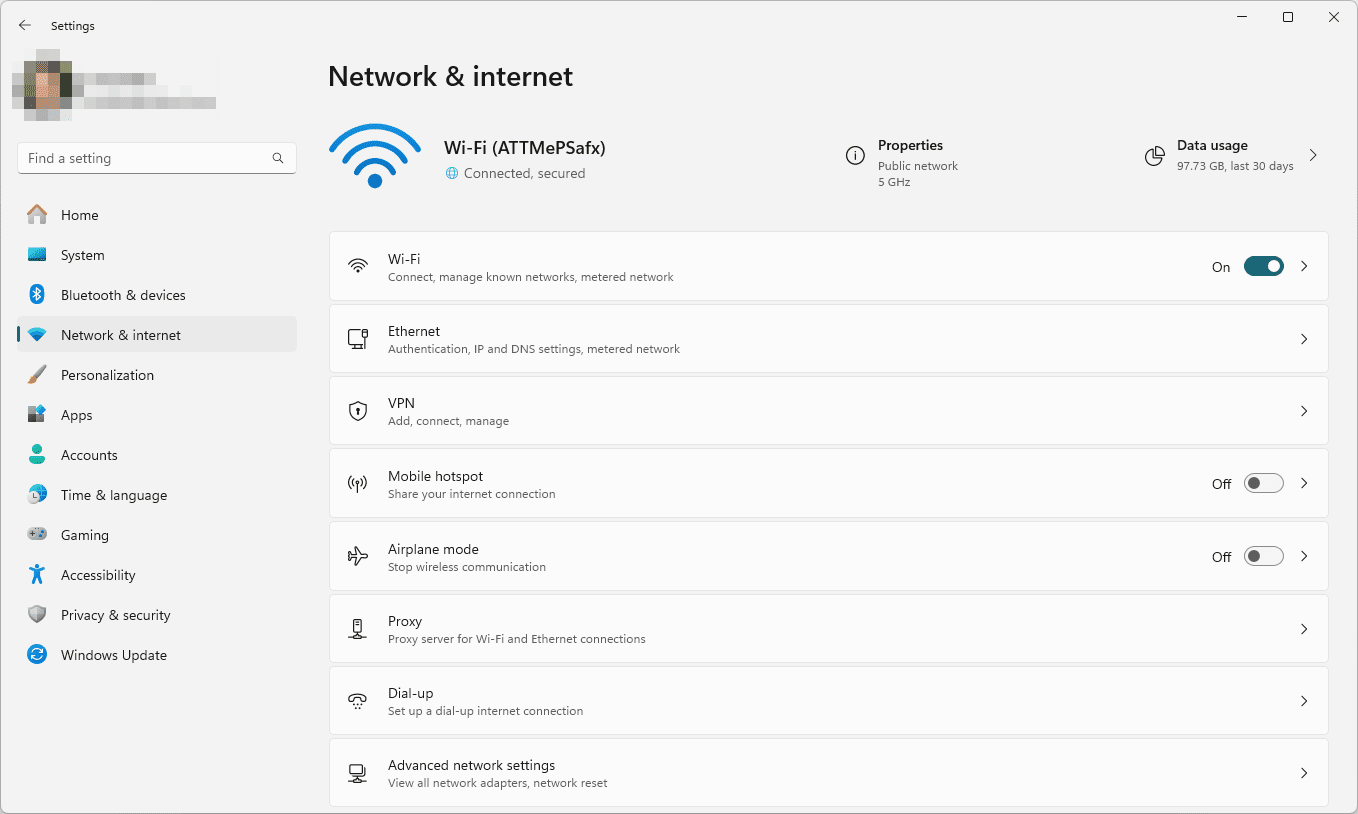Enable the Mobile hotspot toggle
1358x814 pixels.
point(1263,484)
